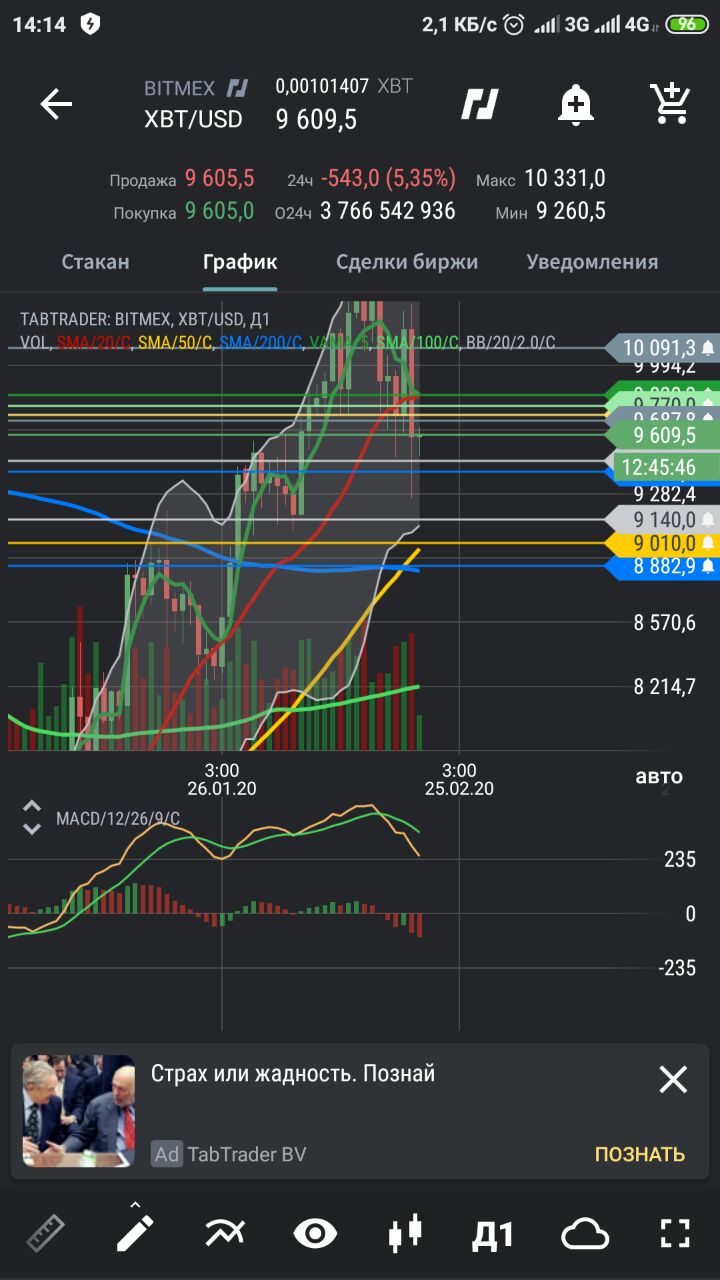Tap the status bar battery indicator
Image resolution: width=720 pixels, height=1280 pixels.
point(687,25)
